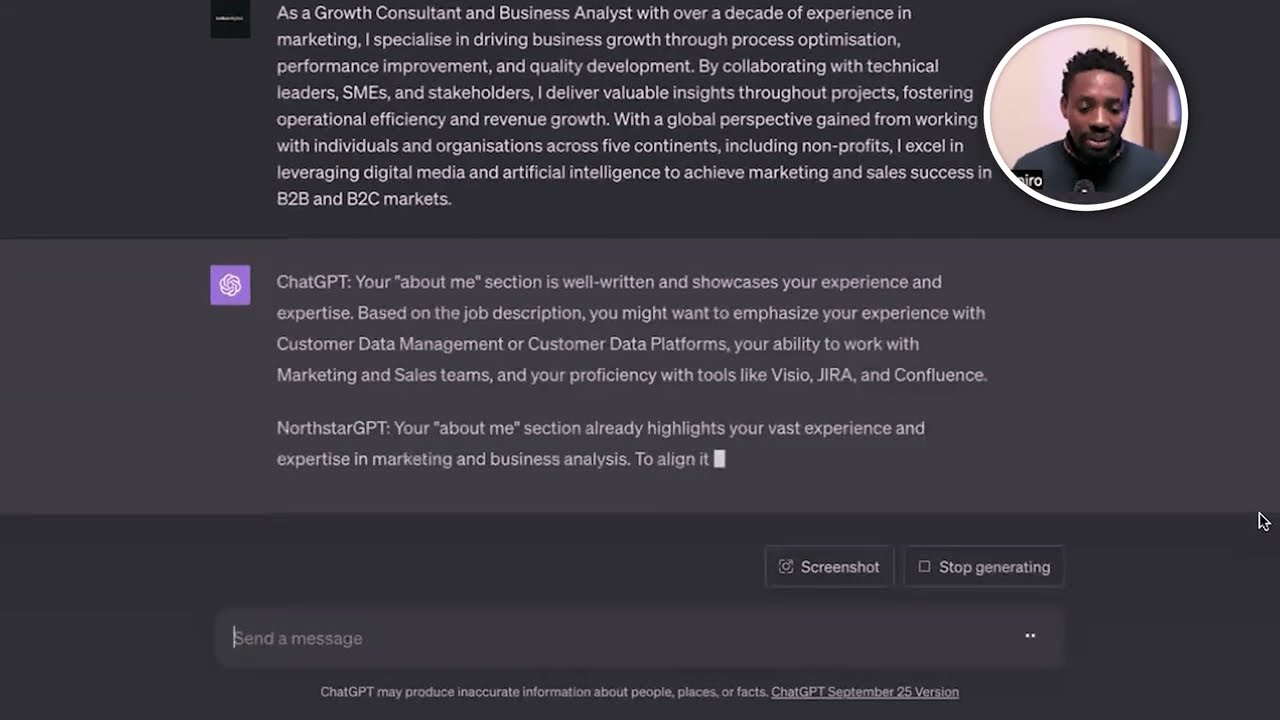Click the square stop icon
Viewport: 1280px width, 720px height.
tap(924, 567)
